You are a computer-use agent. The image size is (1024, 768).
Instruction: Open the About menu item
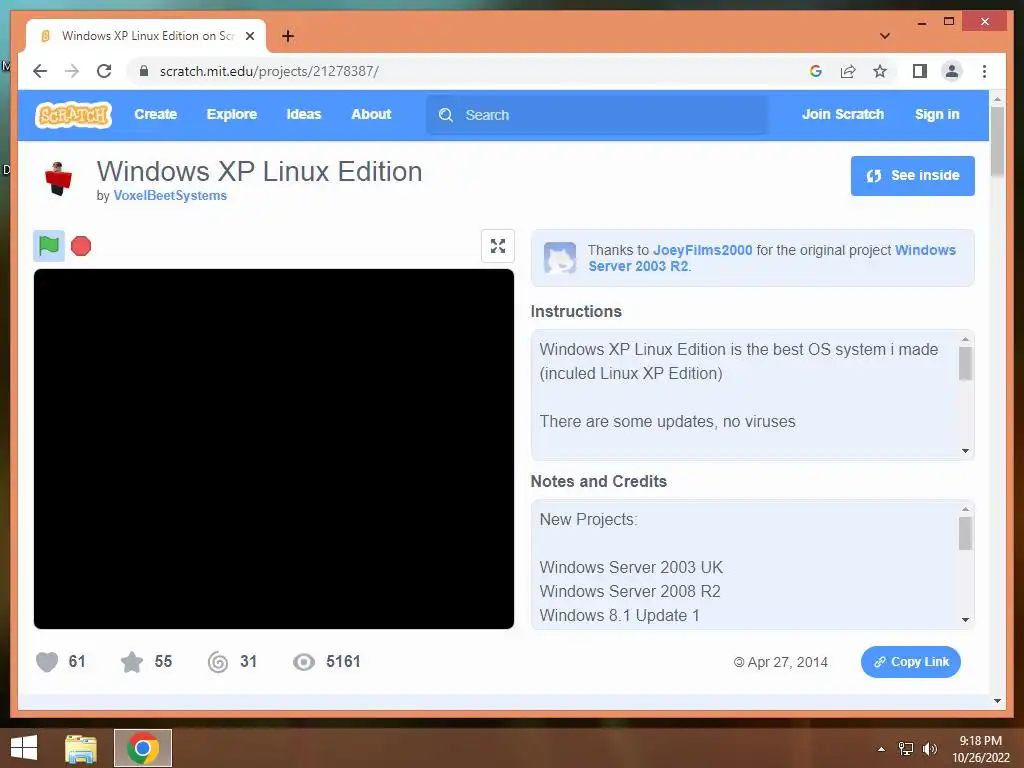[x=371, y=114]
